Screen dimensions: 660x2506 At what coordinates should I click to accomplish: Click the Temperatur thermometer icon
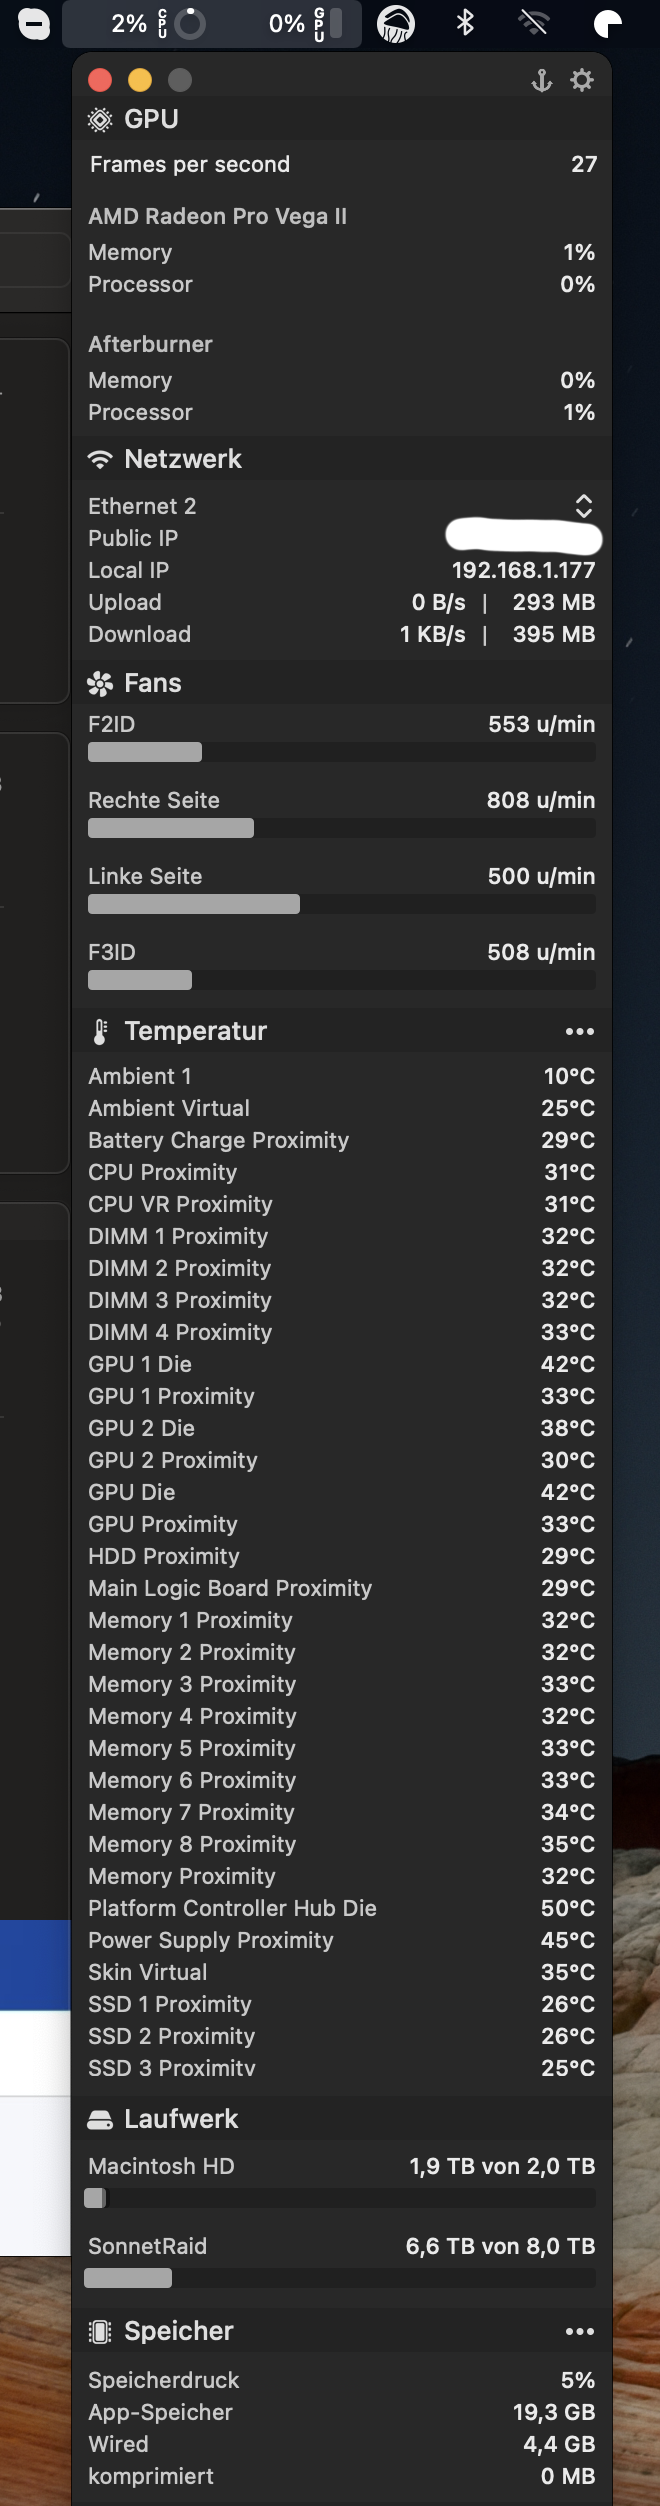100,1031
